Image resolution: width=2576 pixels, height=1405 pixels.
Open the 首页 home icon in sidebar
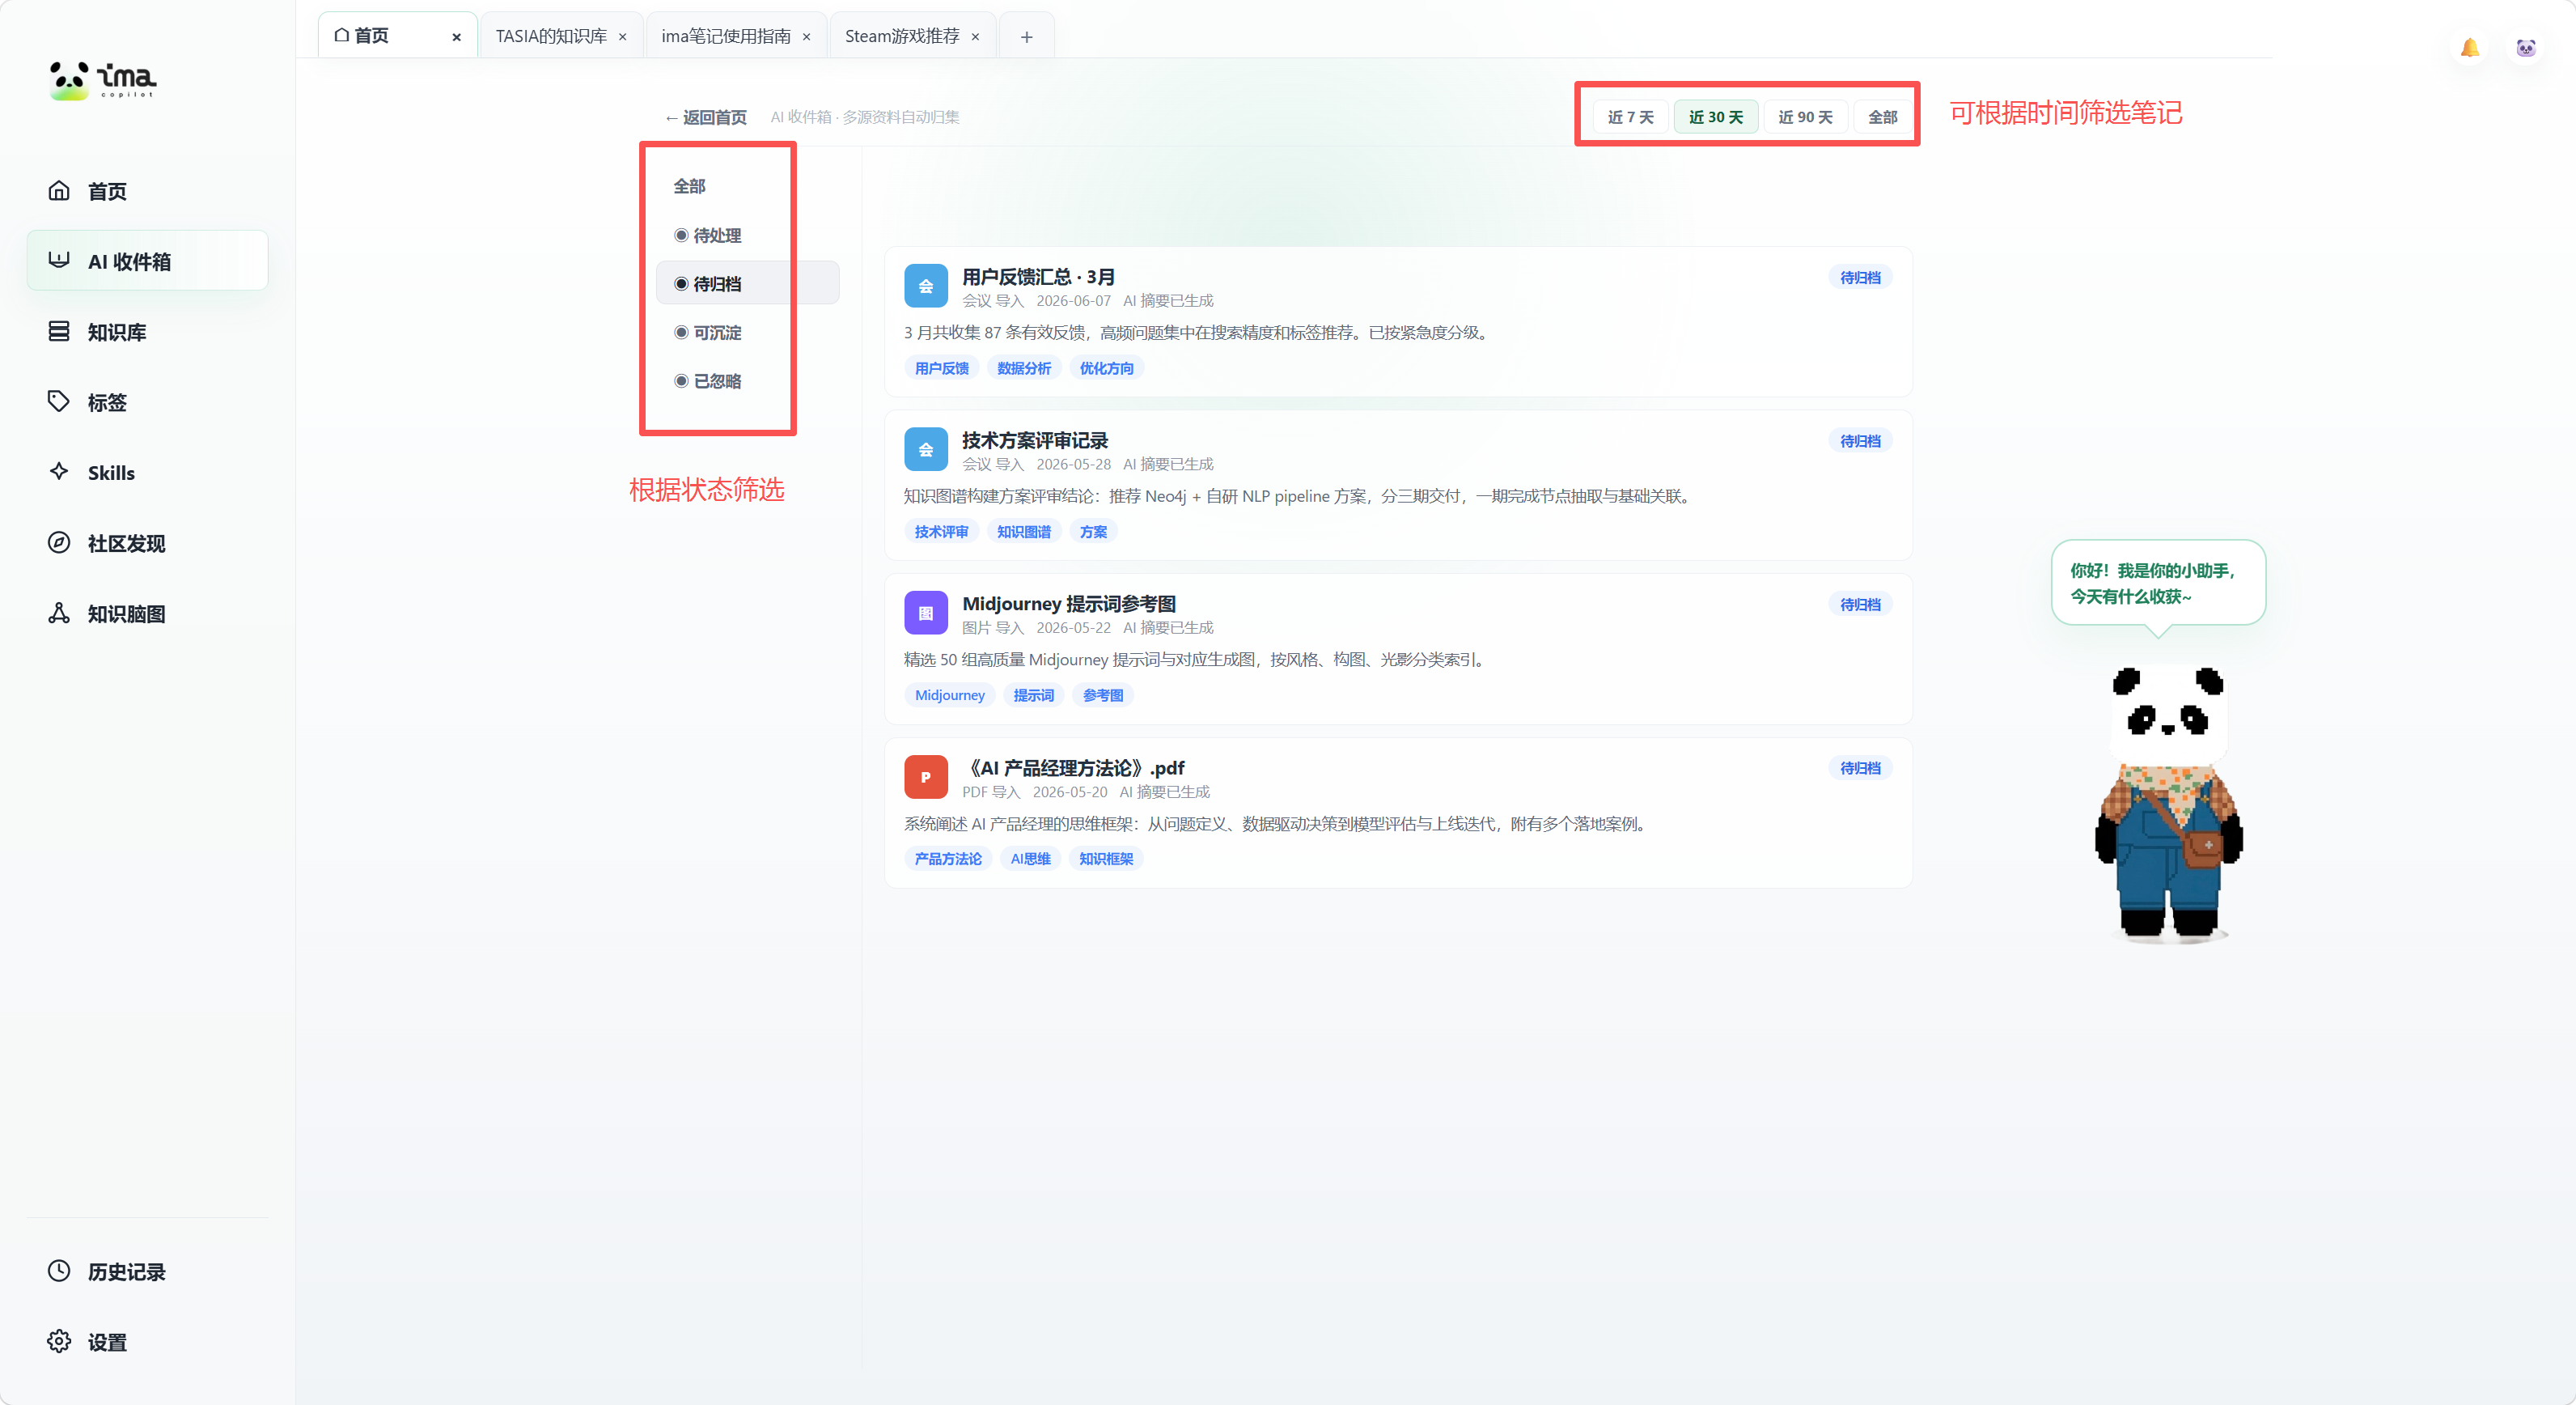point(59,190)
